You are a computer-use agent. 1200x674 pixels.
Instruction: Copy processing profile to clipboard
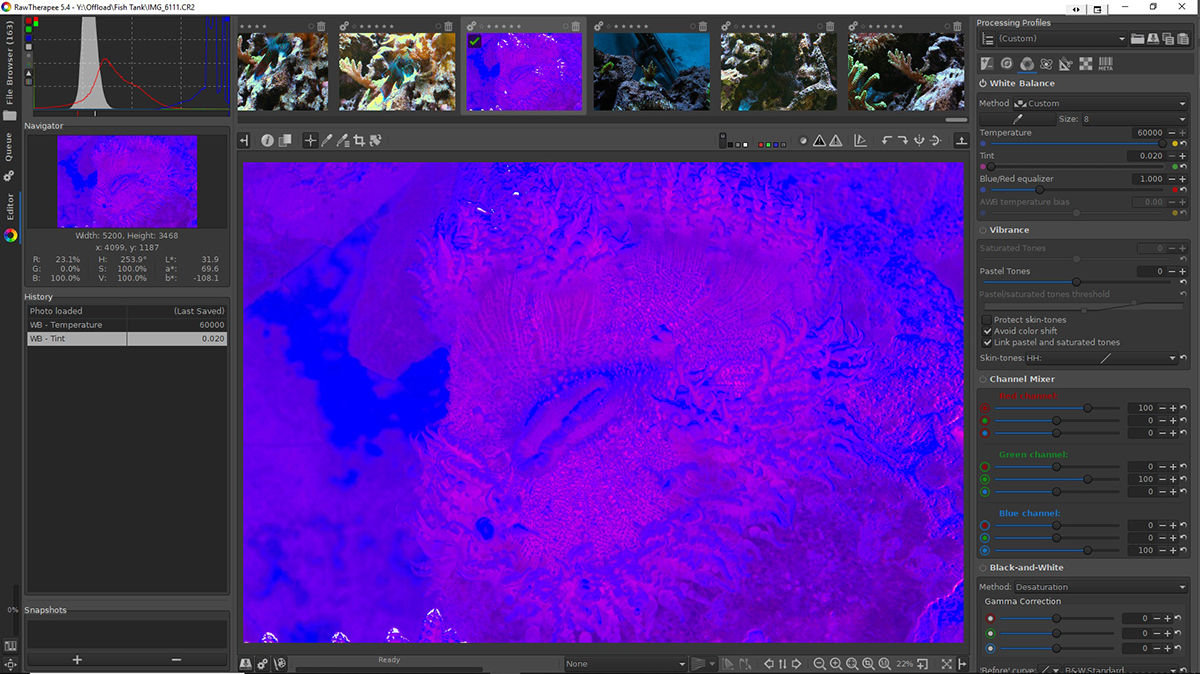[1168, 39]
